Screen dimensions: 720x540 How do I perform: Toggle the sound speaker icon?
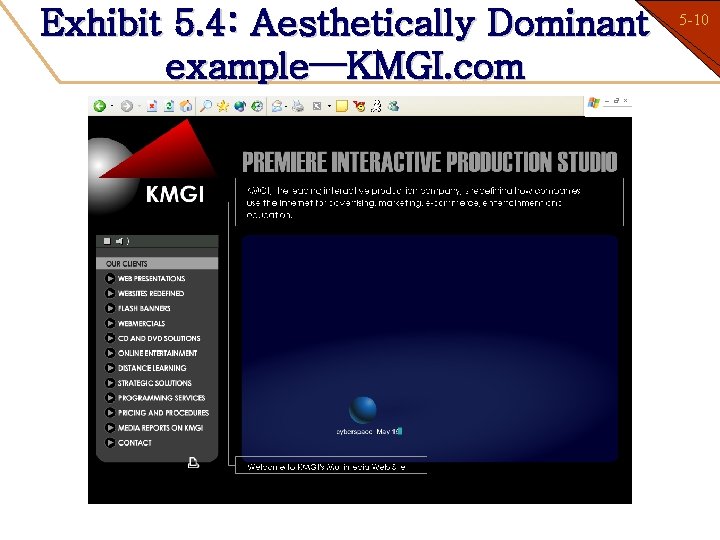tap(122, 241)
